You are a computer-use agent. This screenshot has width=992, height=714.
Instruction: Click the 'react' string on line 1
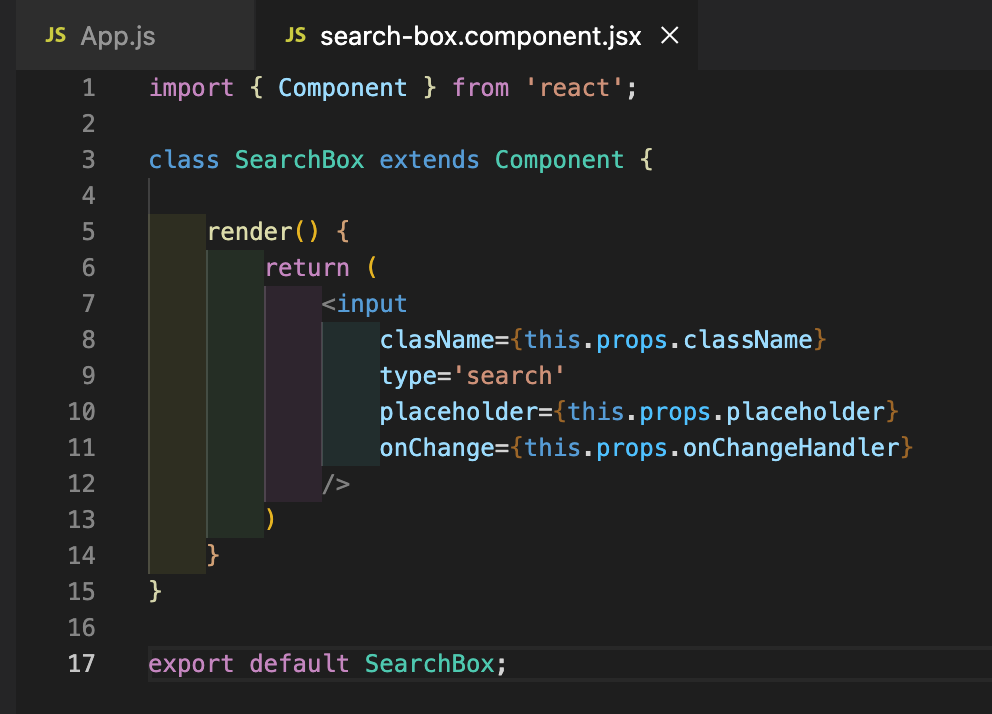pyautogui.click(x=574, y=88)
